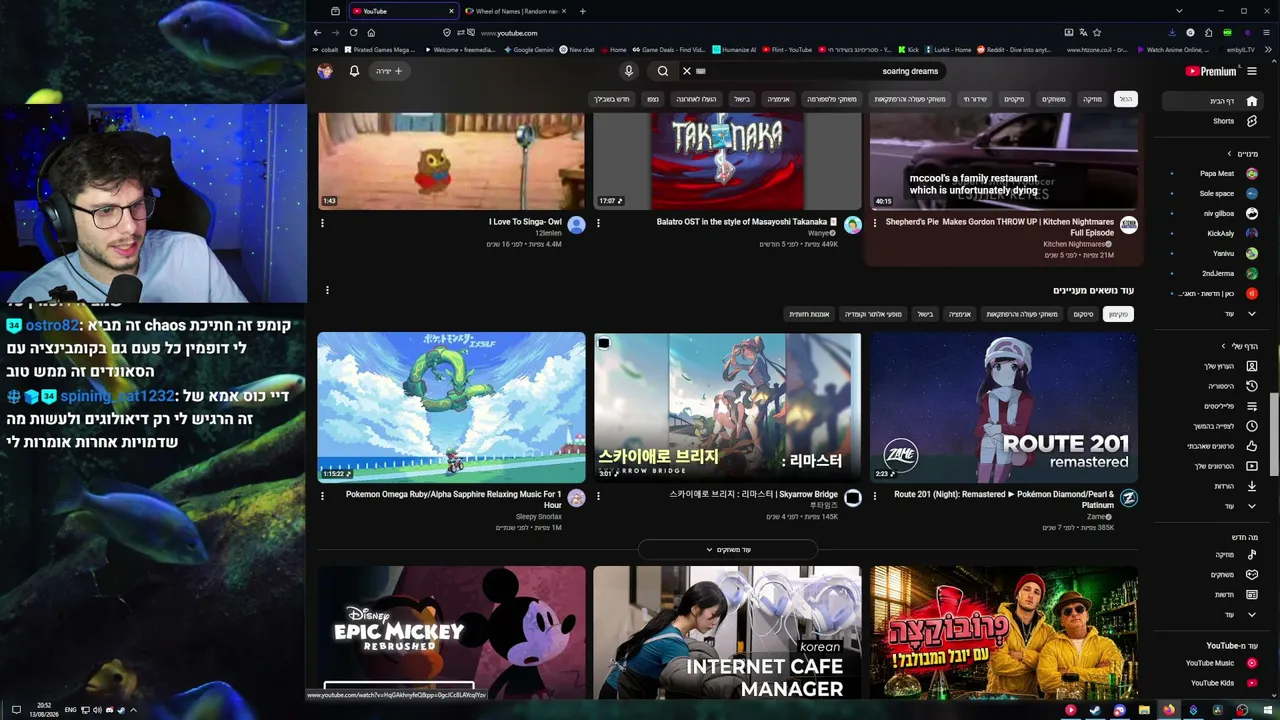Select the 'All' filter chip in top row
Viewport: 1280px width, 720px height.
tap(1126, 99)
